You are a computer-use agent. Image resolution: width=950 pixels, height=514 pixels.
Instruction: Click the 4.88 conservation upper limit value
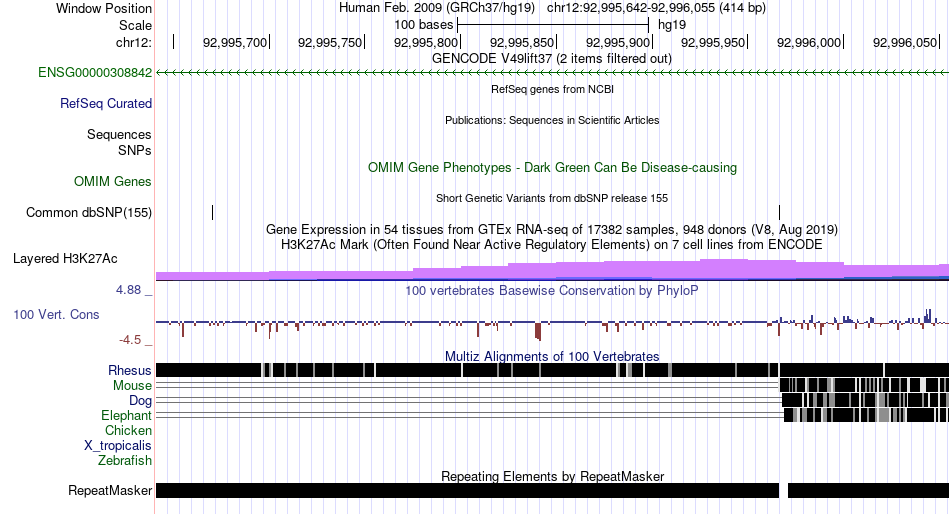coord(128,290)
